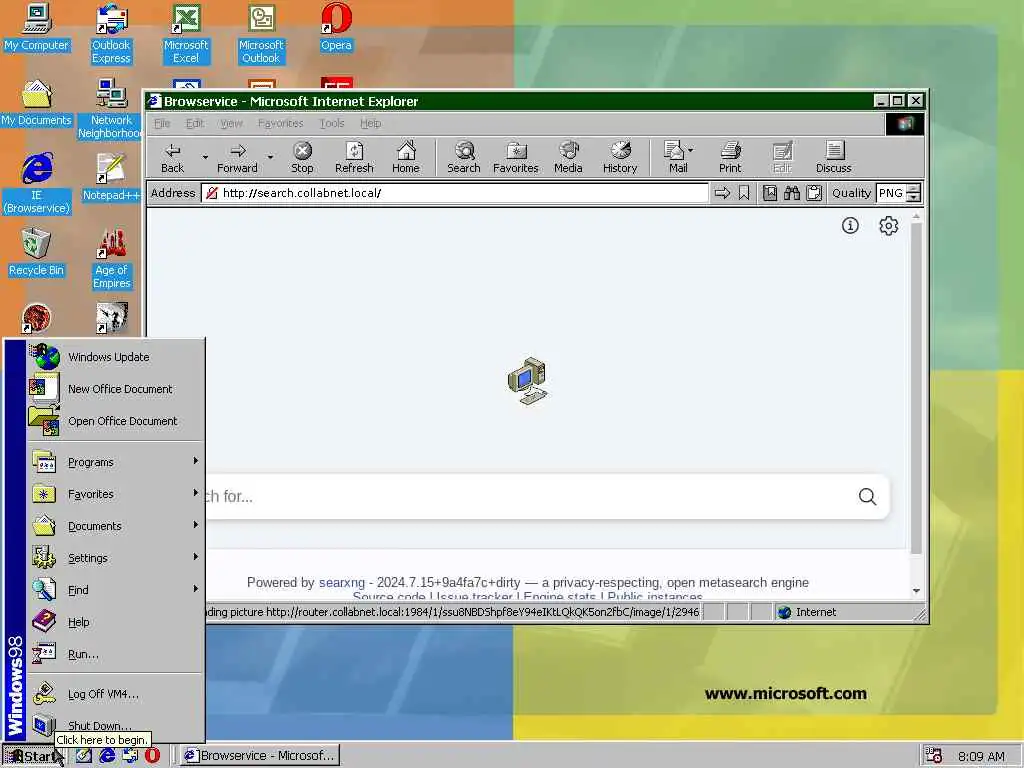1024x768 pixels.
Task: Open the Tools menu
Action: point(332,123)
